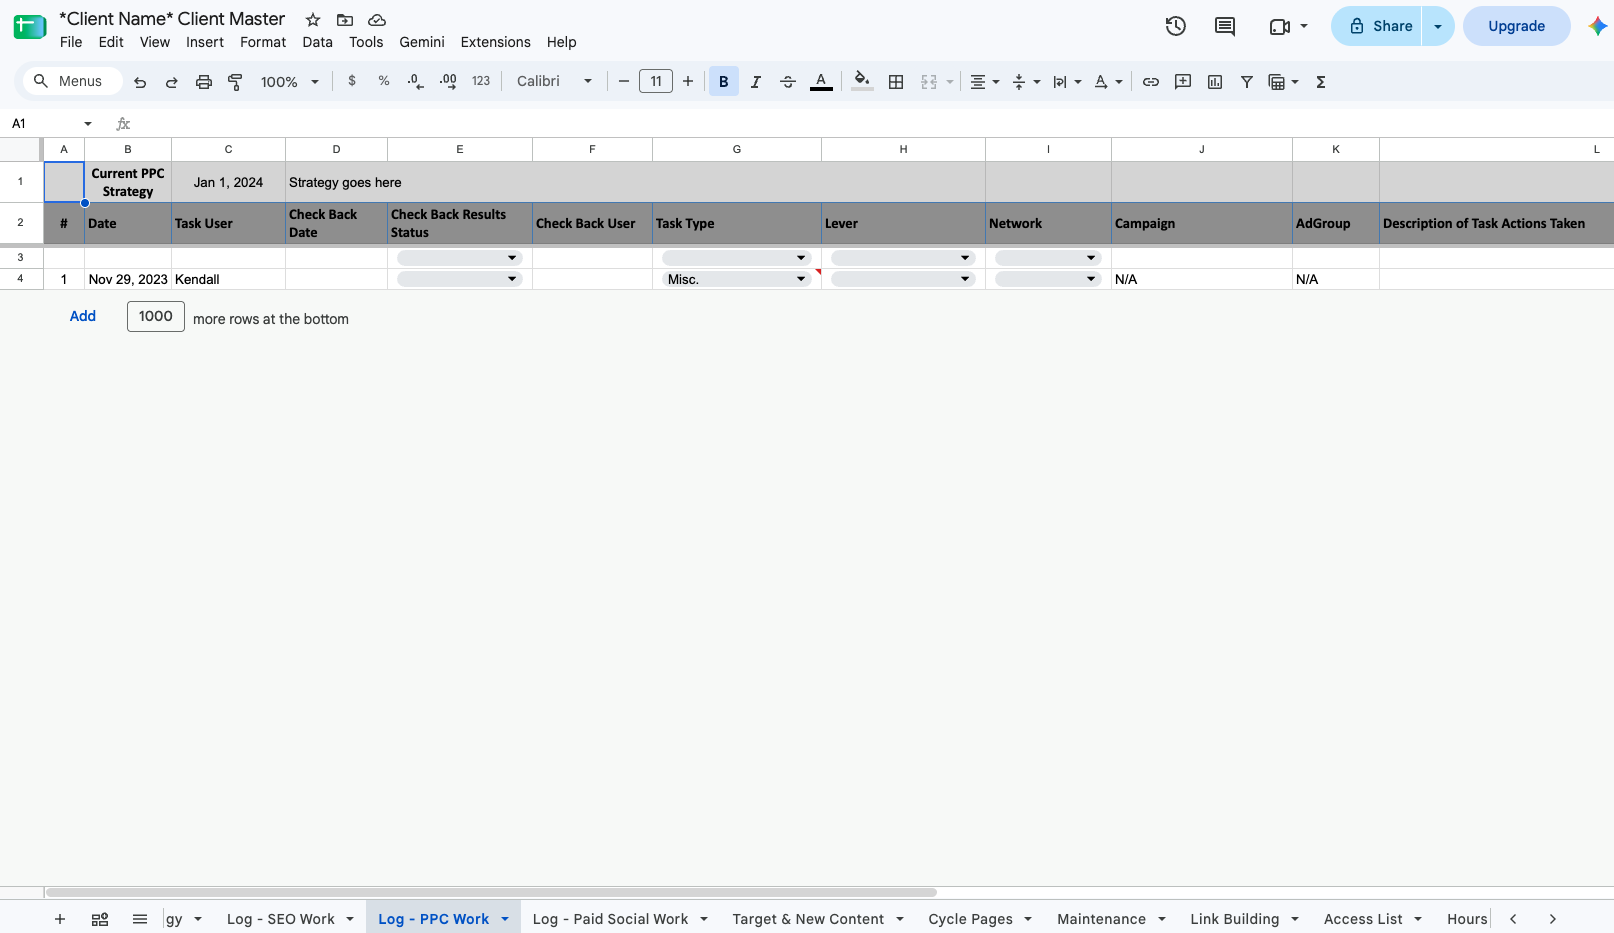Screen dimensions: 1614x933
Task: Click the rows count 1000 field
Action: pyautogui.click(x=156, y=316)
